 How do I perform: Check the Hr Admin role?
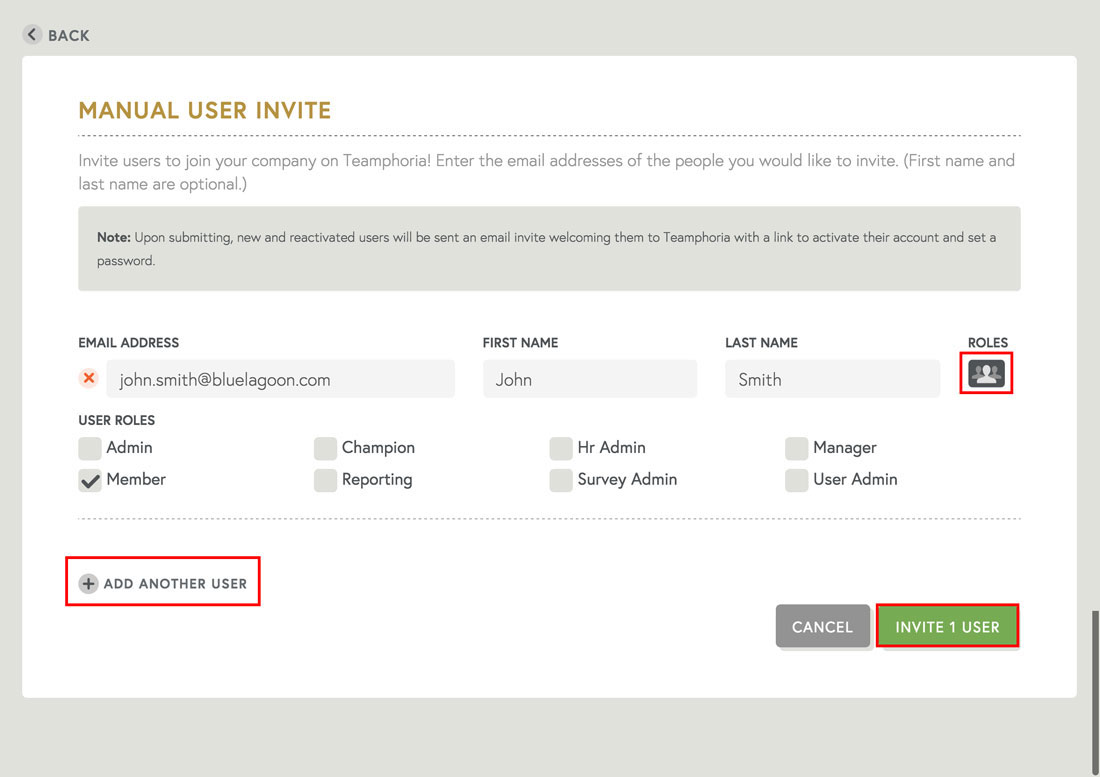click(561, 448)
